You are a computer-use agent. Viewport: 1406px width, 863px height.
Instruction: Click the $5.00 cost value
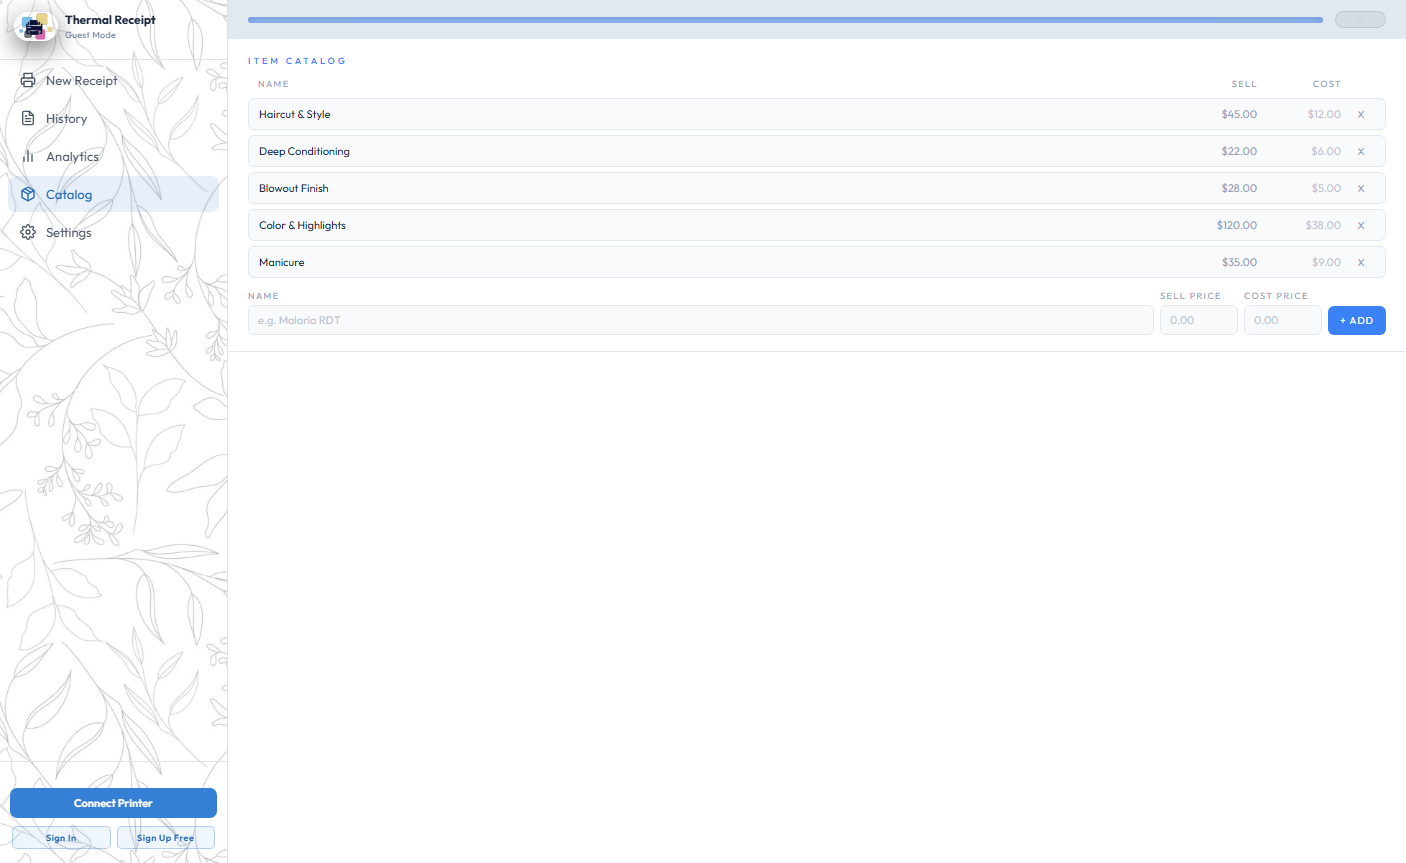pos(1326,188)
